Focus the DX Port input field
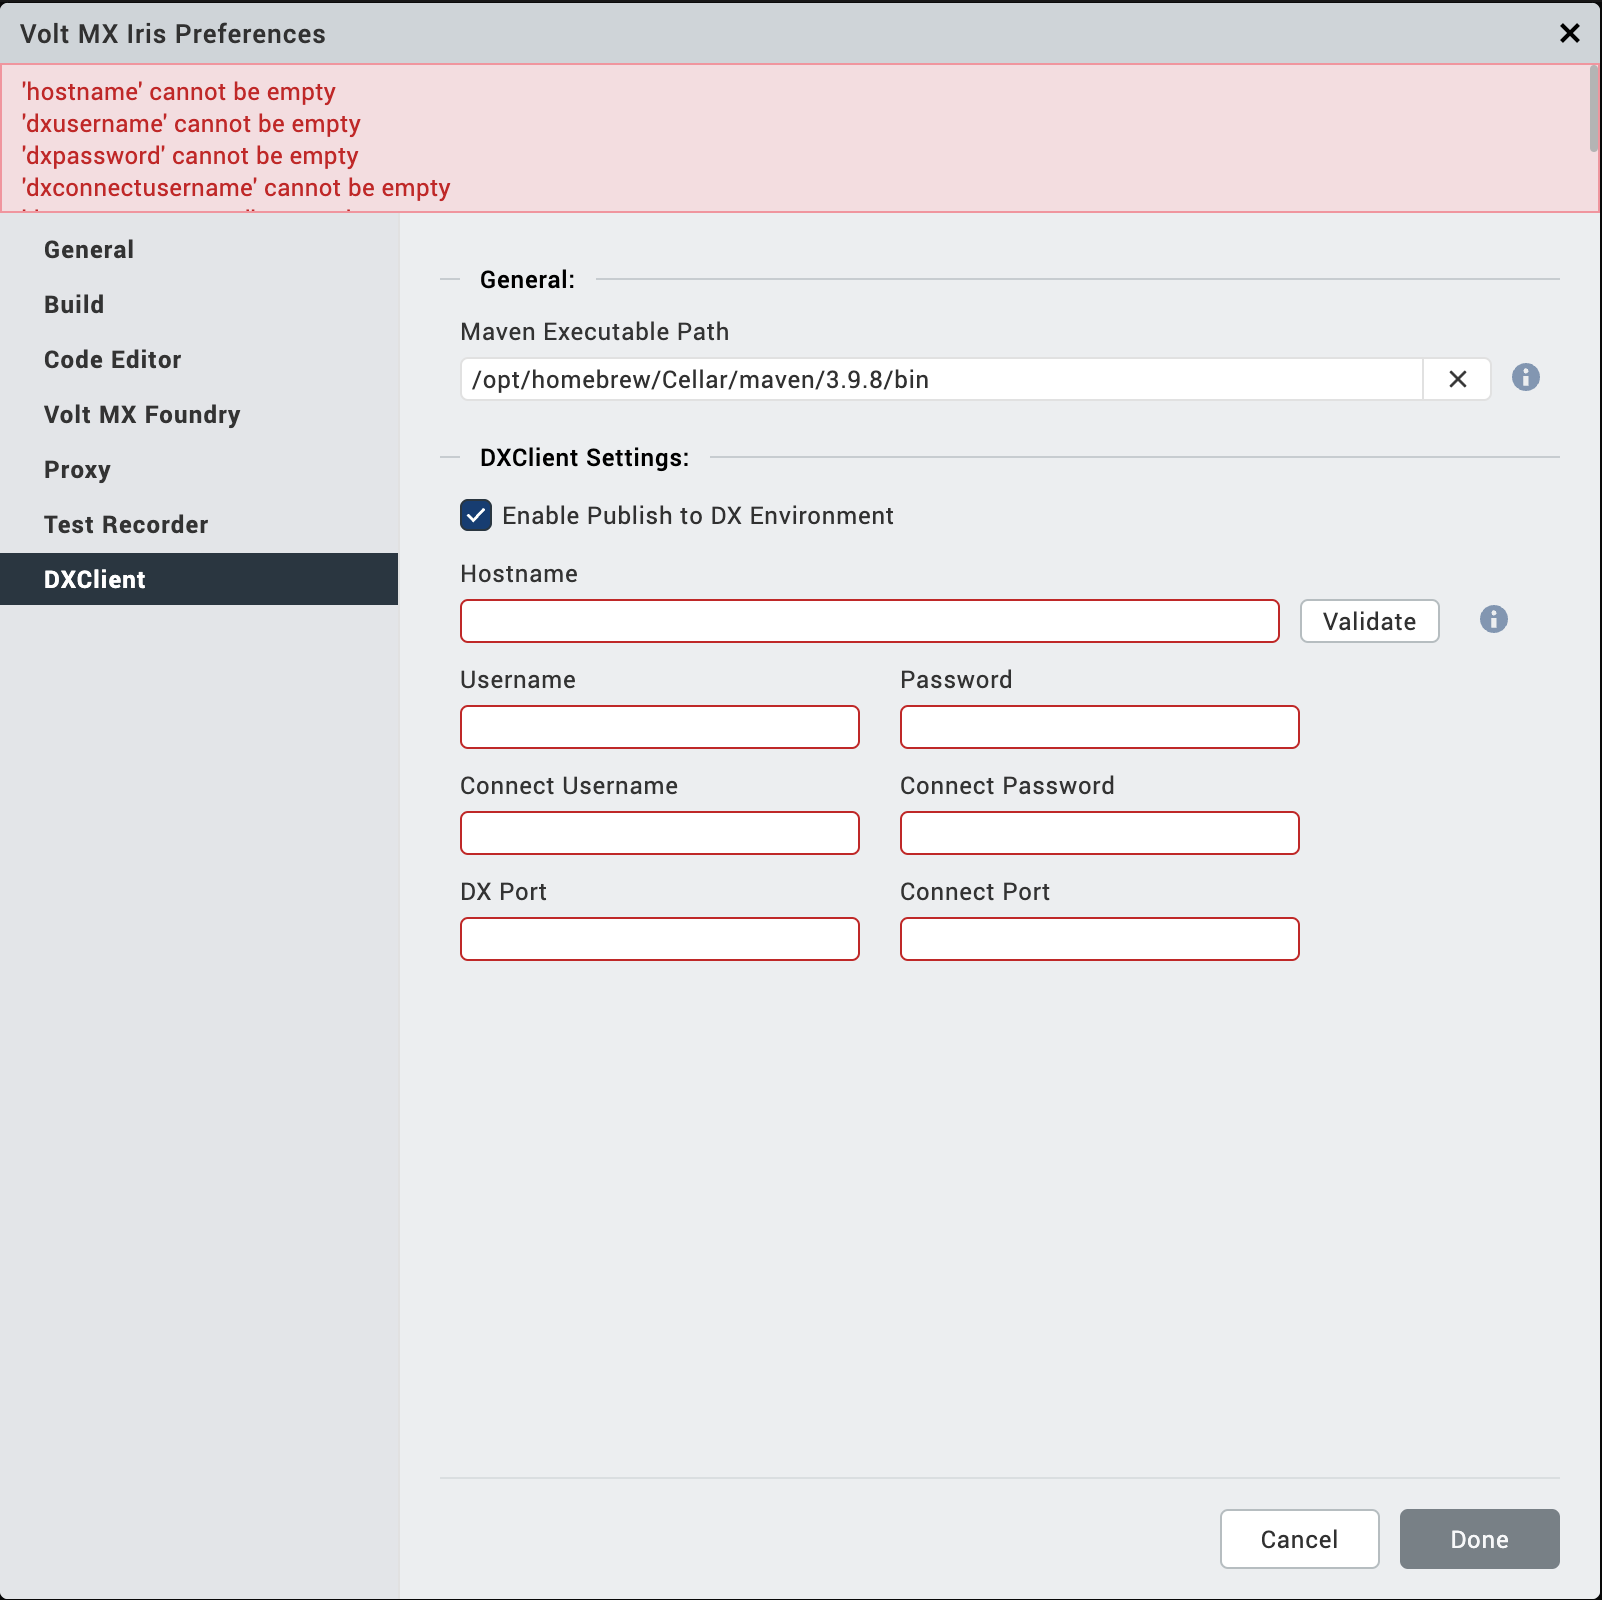 click(x=659, y=939)
